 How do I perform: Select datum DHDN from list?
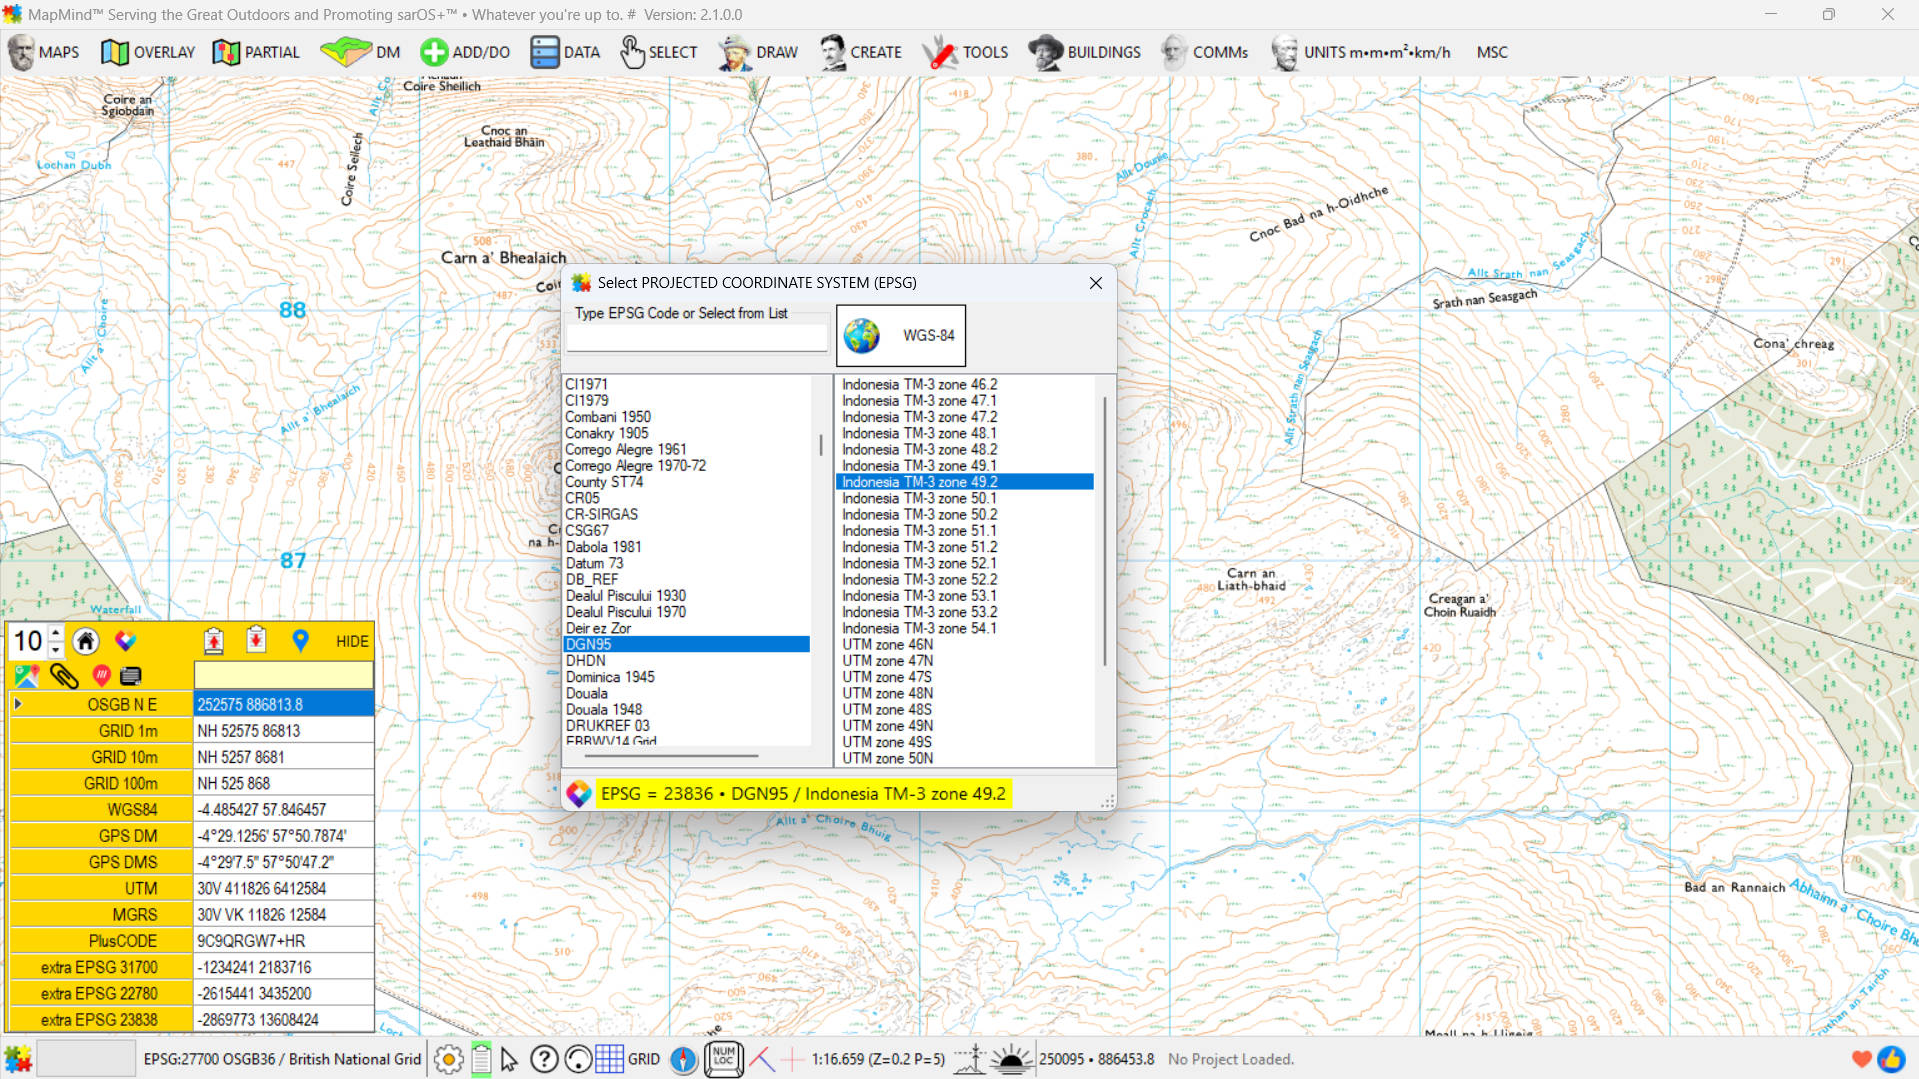tap(586, 661)
